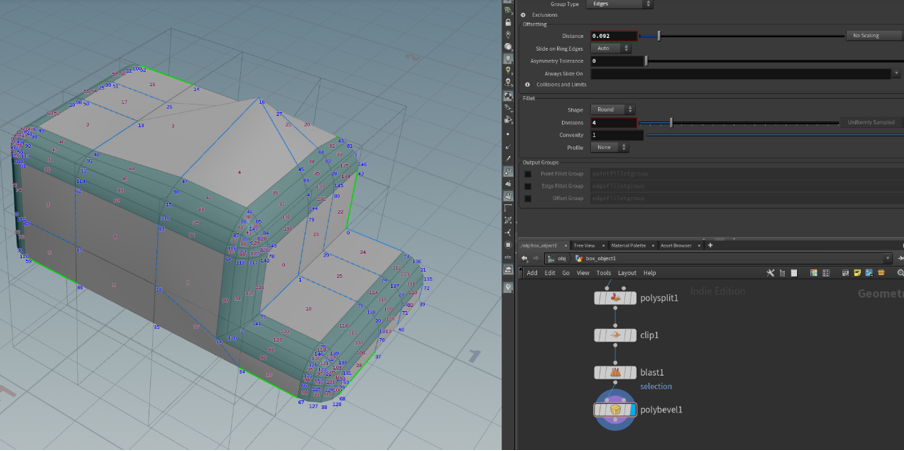Image resolution: width=904 pixels, height=451 pixels.
Task: Click the polysplit1 node icon
Action: click(x=615, y=298)
